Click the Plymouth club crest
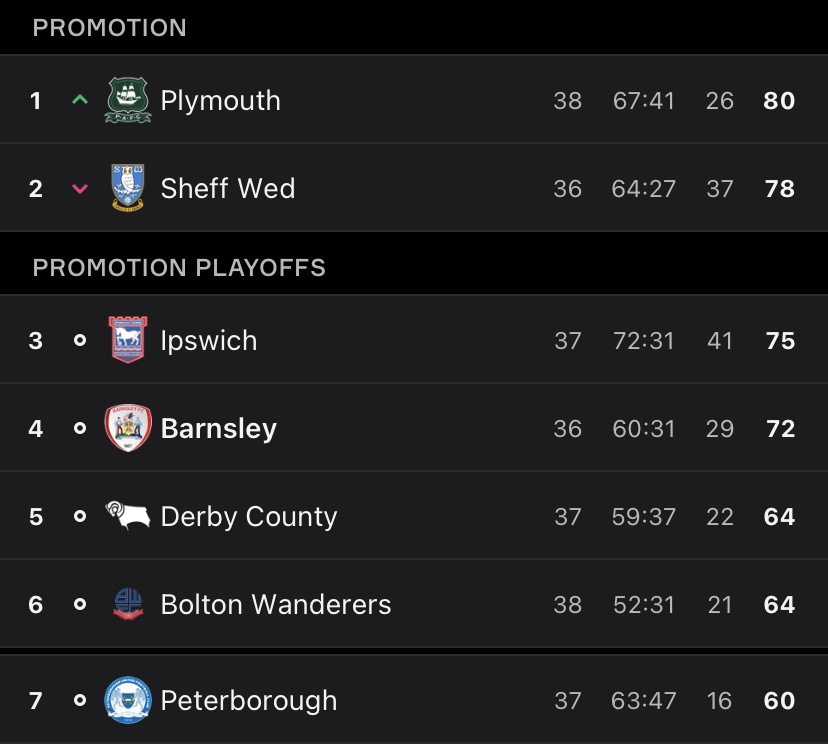The height and width of the screenshot is (744, 828). (128, 100)
